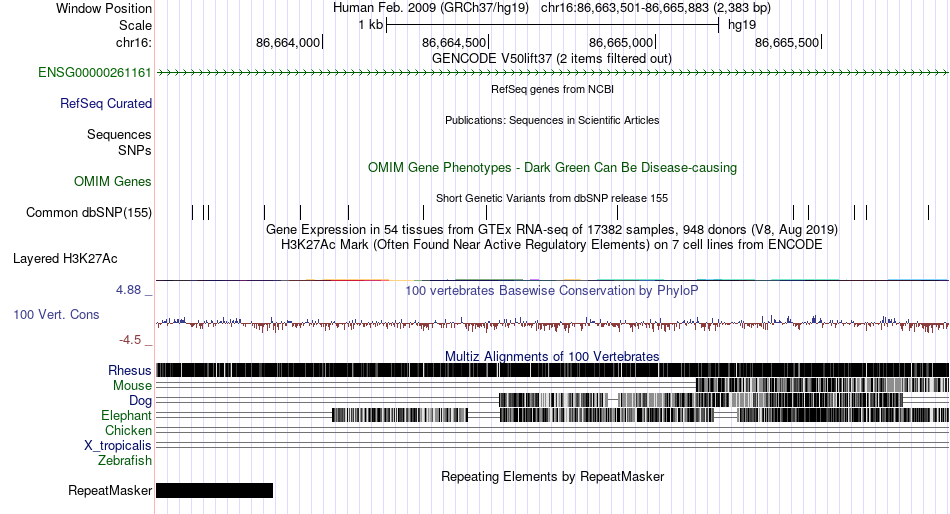Click the Human Feb. 2009 (GRCh37/hg19) assembly text

431,8
